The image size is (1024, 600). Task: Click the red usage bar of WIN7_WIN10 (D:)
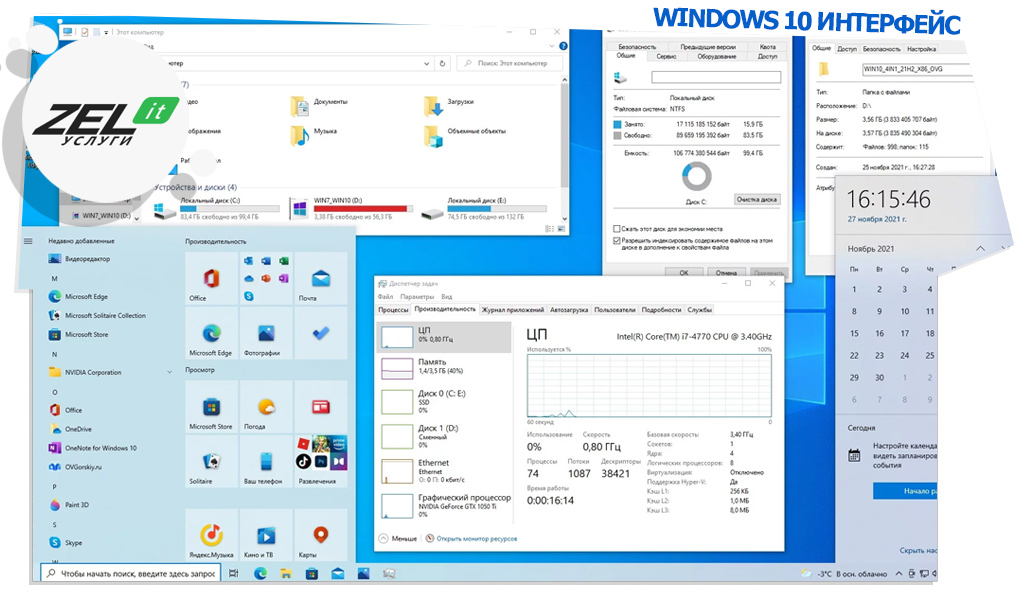(364, 209)
